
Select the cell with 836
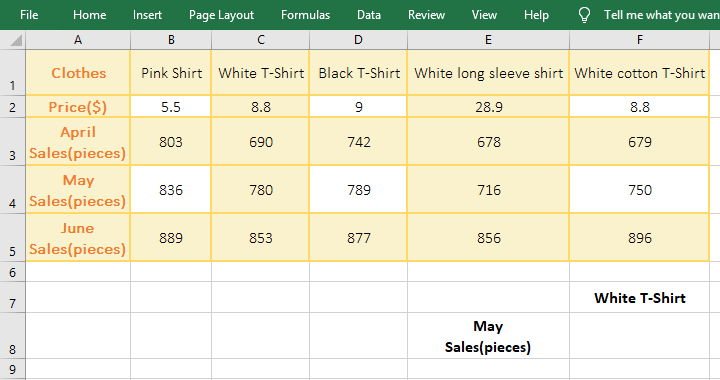(x=171, y=190)
